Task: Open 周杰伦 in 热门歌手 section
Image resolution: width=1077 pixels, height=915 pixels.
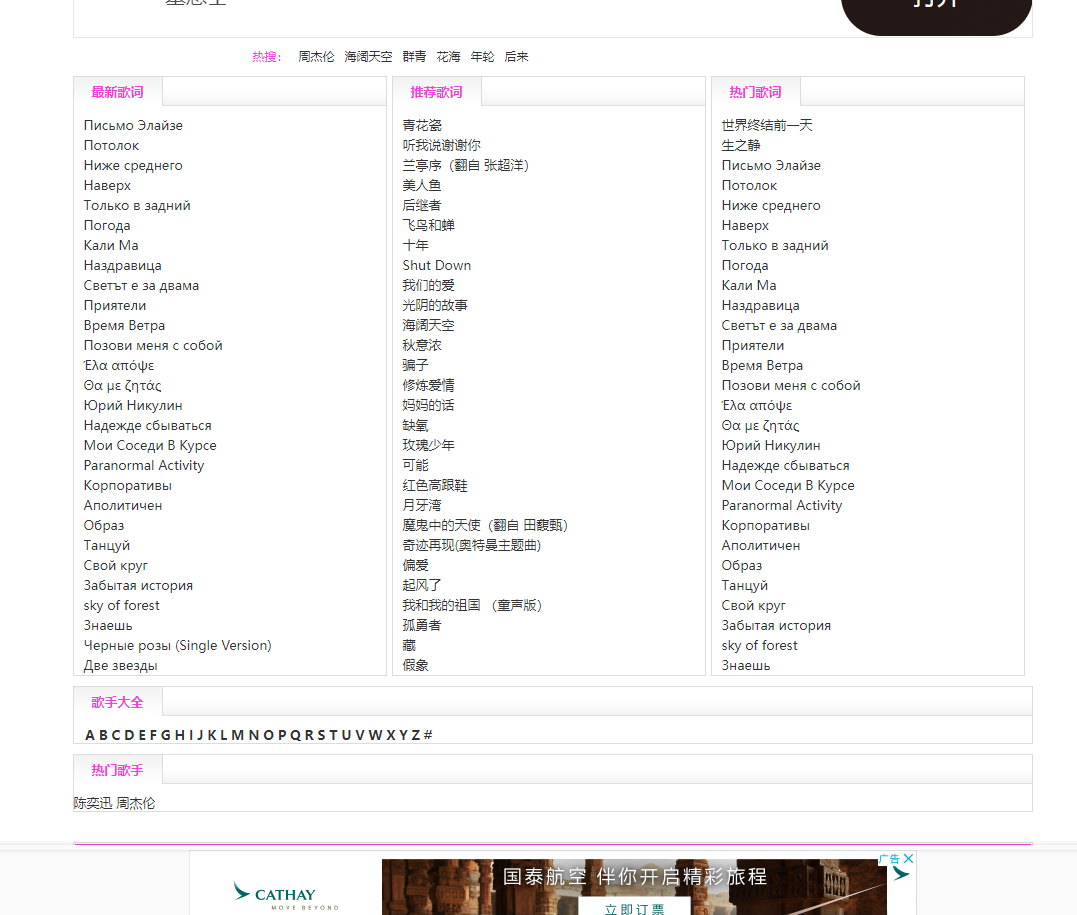Action: point(135,803)
